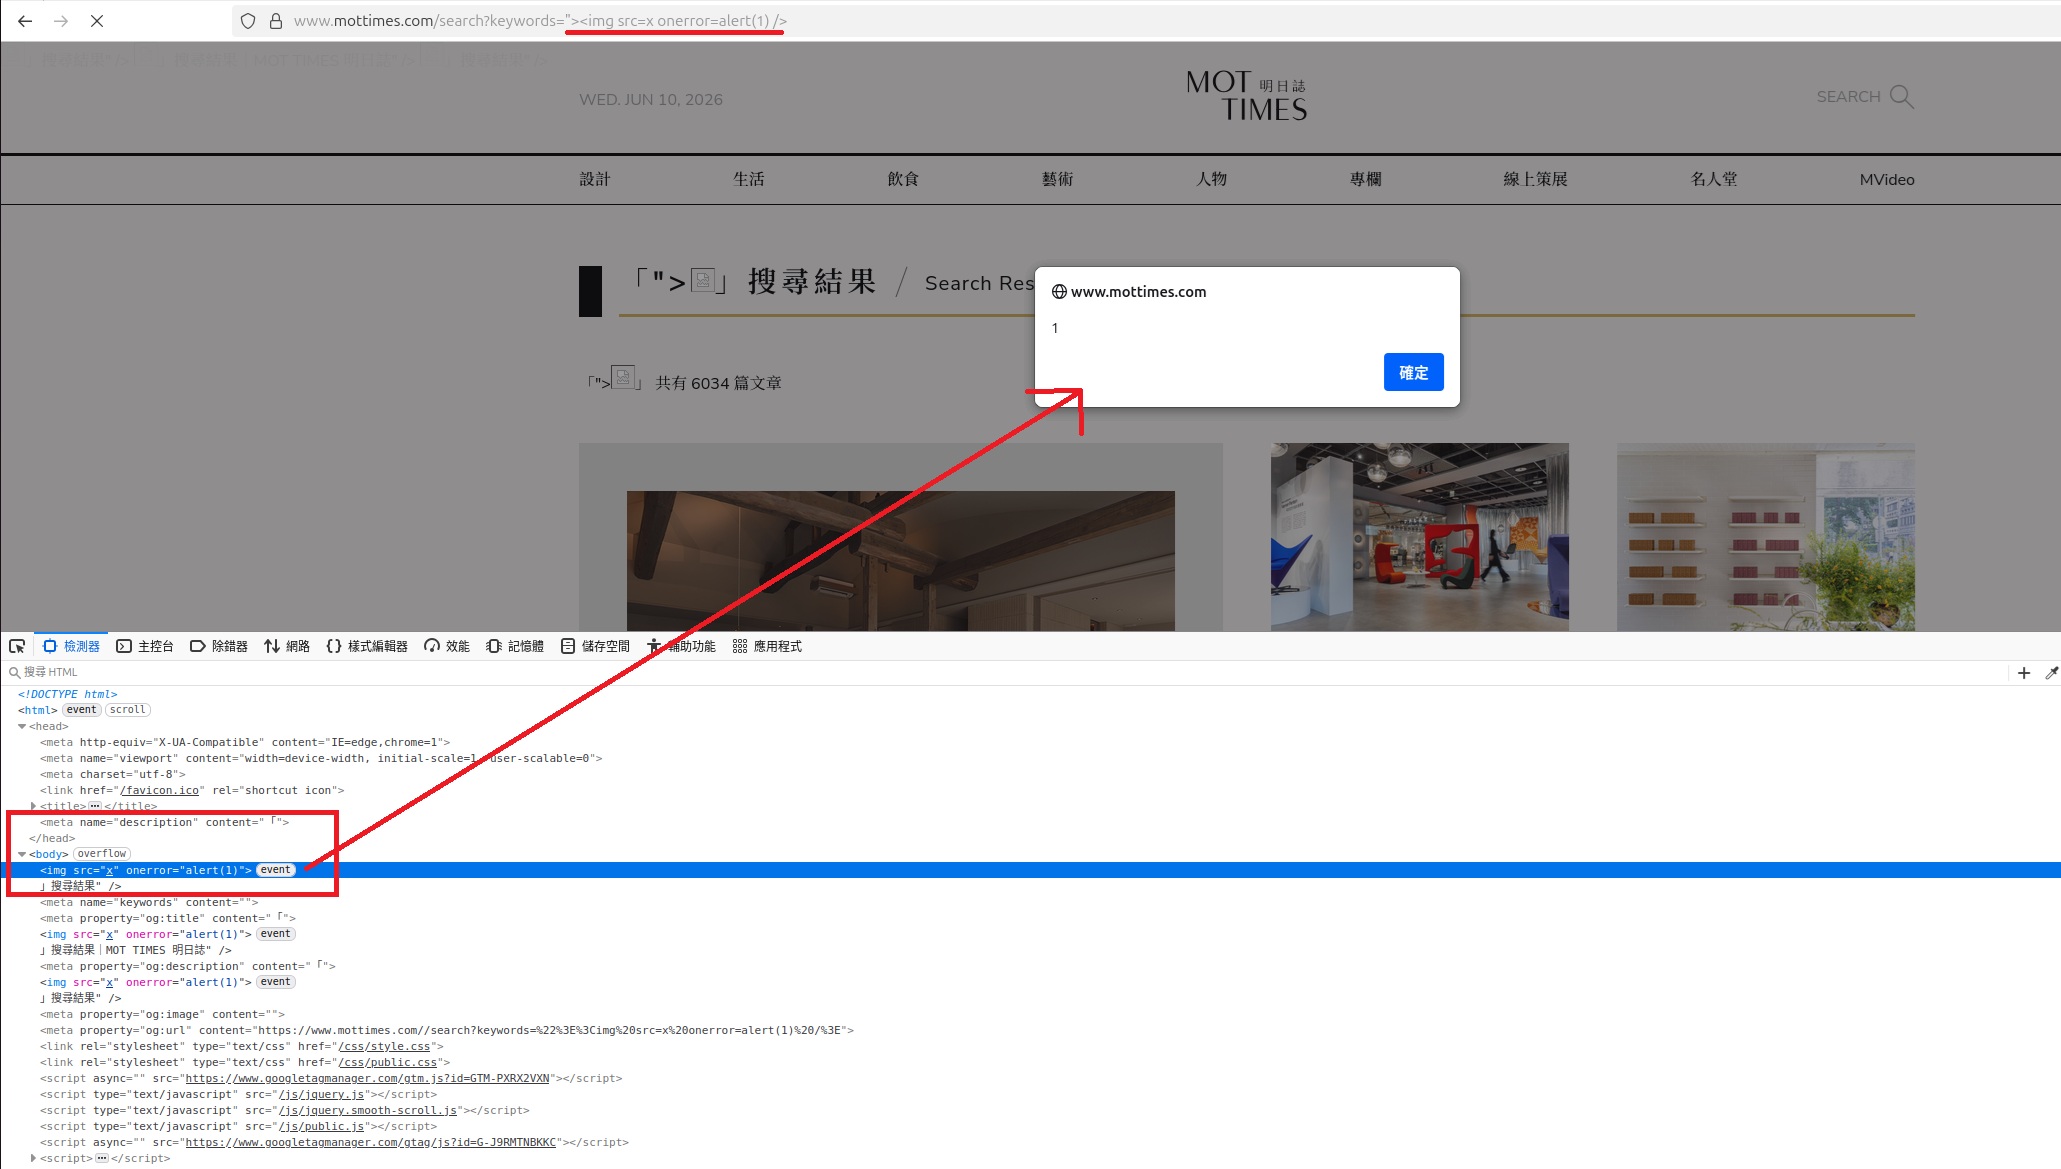Switch to the 樣式編輯器 style editor tab

tap(367, 646)
